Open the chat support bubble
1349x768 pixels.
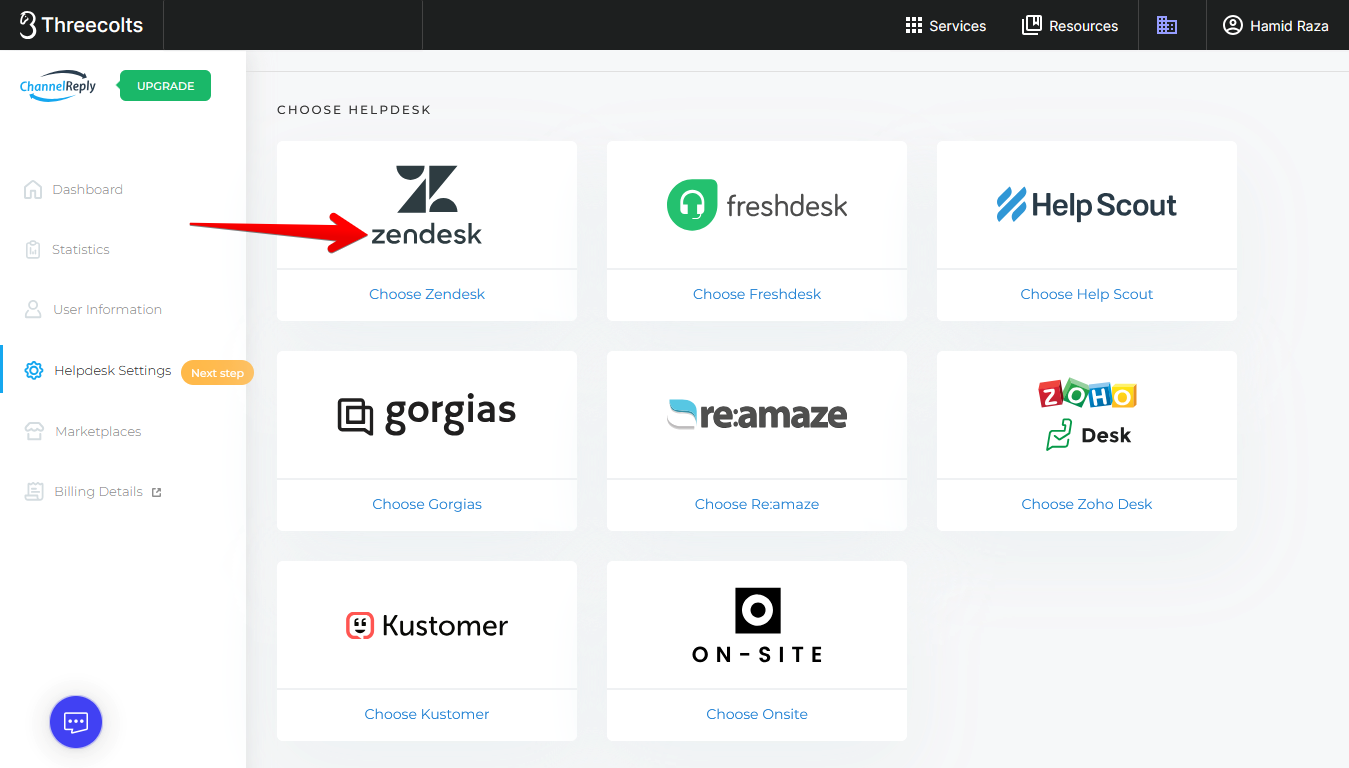(x=76, y=722)
